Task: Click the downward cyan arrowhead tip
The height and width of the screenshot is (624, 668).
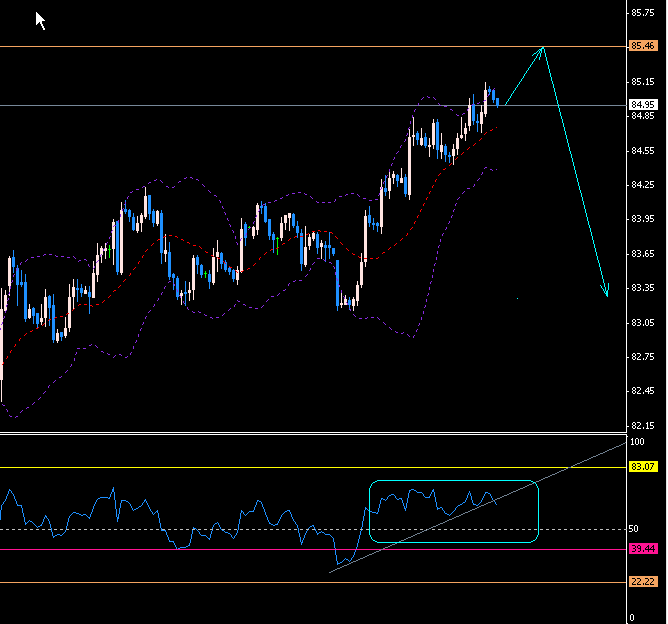Action: coord(606,294)
